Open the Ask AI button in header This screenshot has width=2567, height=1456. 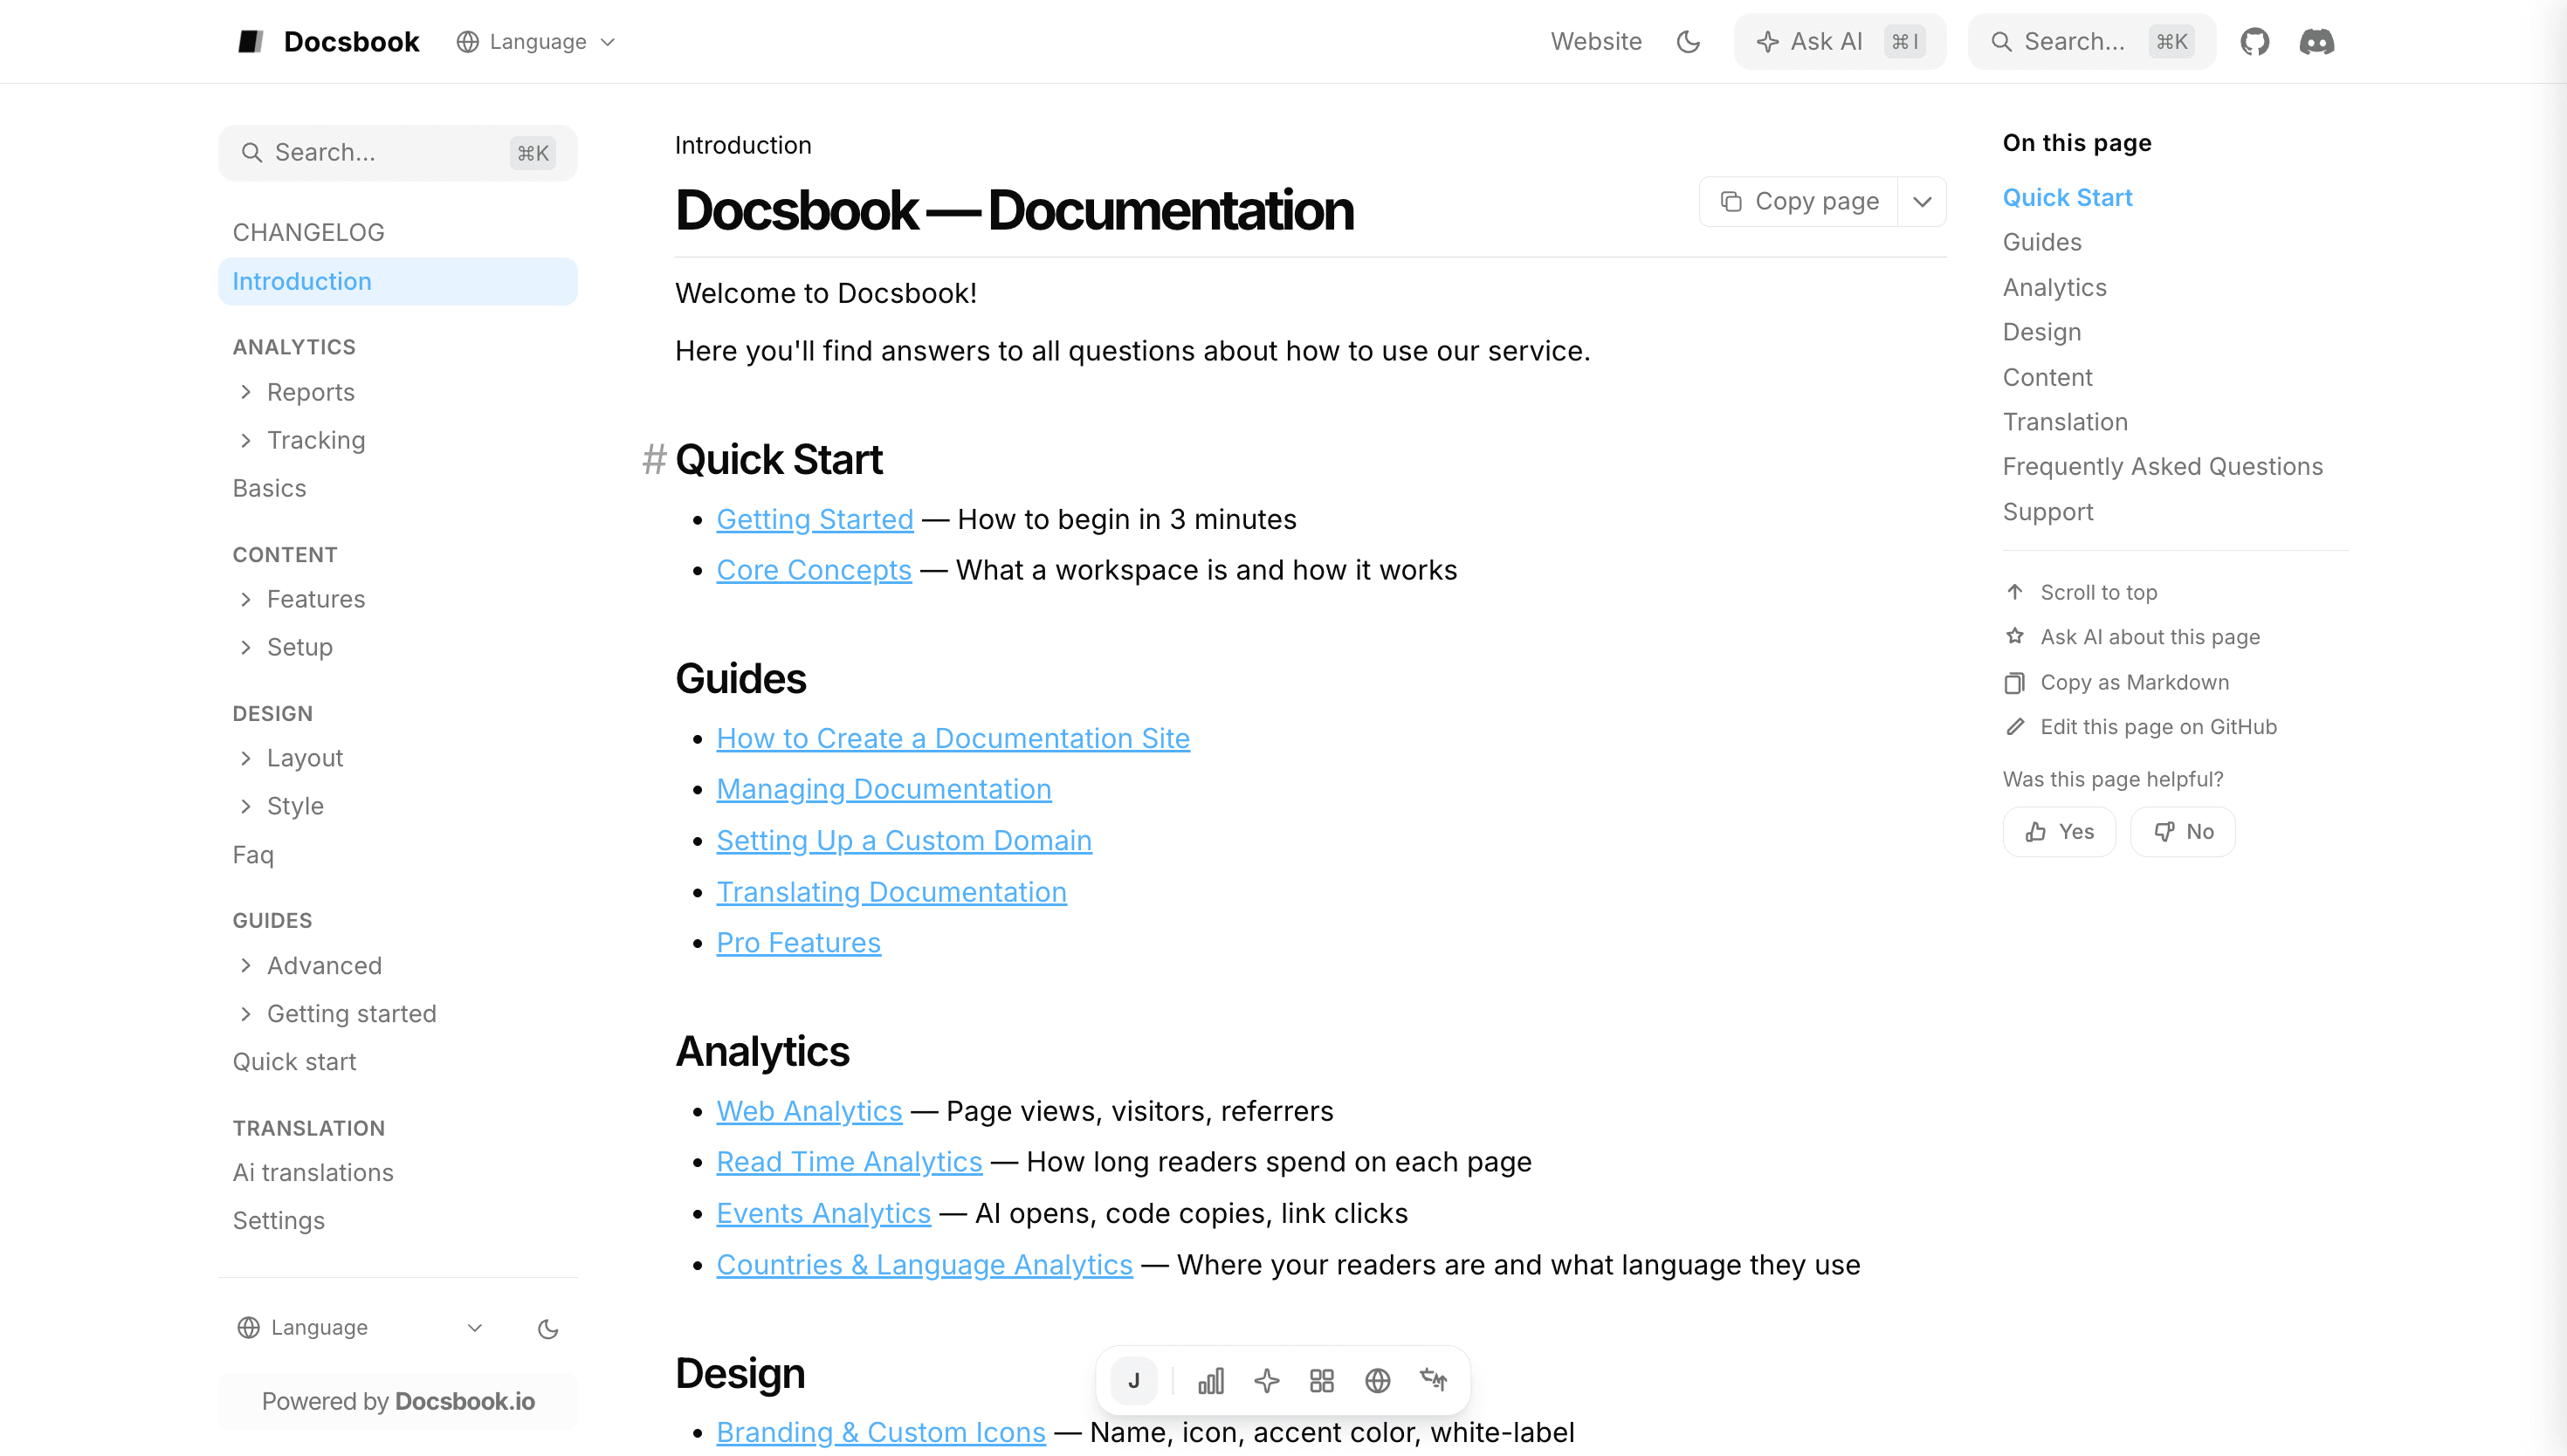coord(1840,42)
